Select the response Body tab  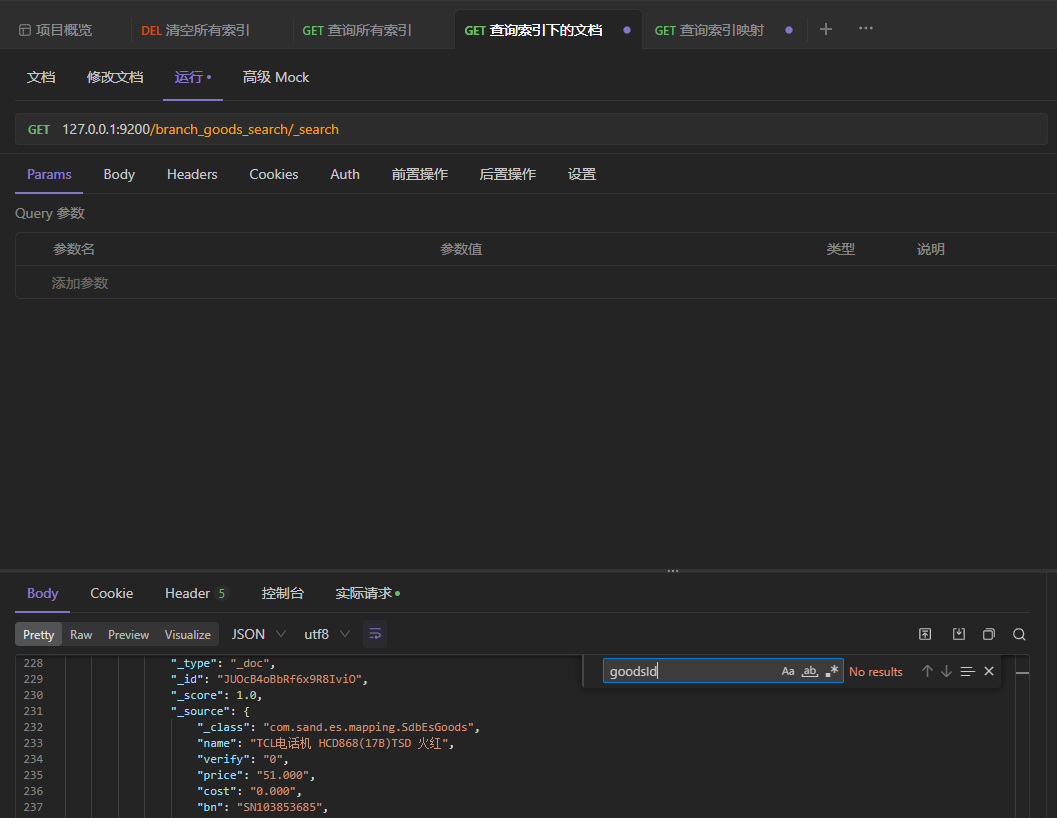[x=42, y=593]
